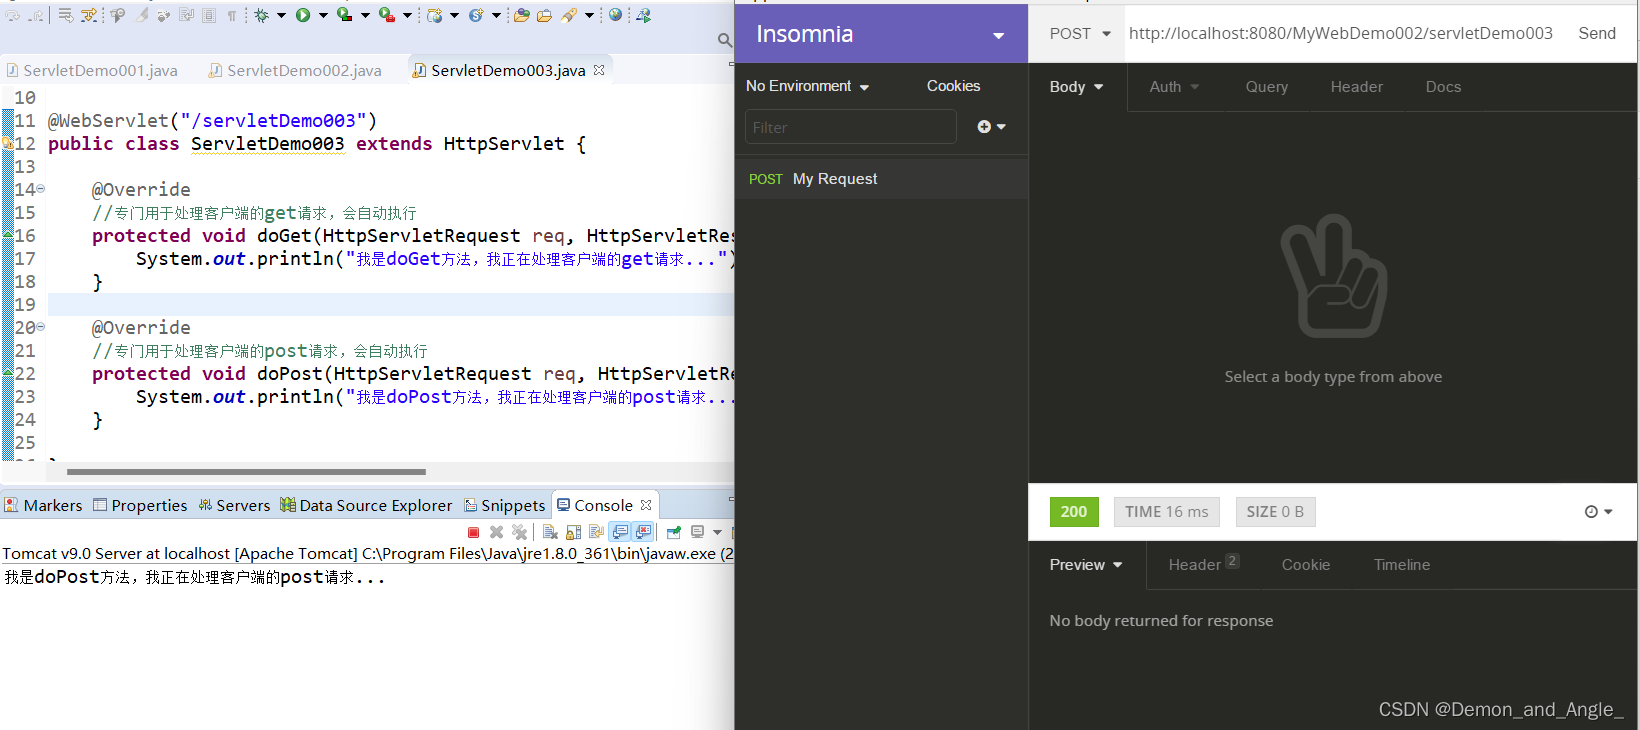Viewport: 1640px width, 730px height.
Task: Open the Body type dropdown
Action: [1076, 87]
